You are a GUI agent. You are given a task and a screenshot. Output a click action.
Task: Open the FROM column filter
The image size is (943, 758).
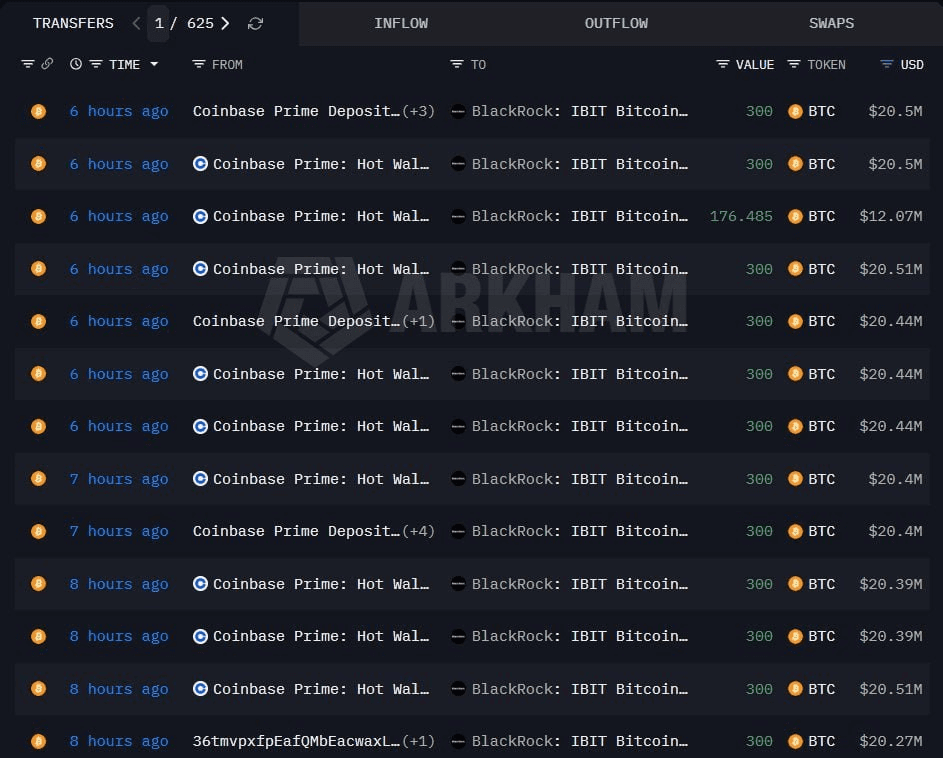(x=199, y=64)
